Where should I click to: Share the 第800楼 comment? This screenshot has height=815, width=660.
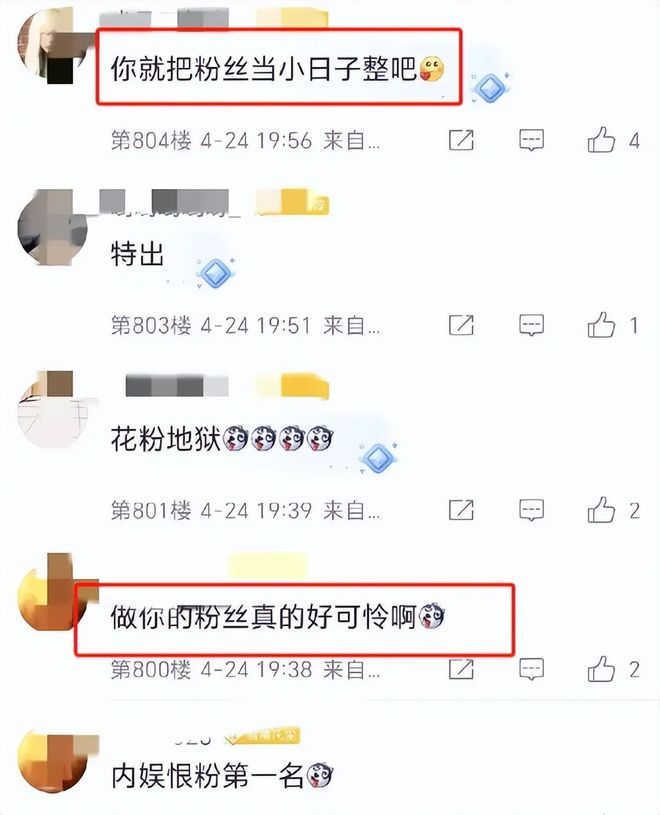(x=461, y=669)
